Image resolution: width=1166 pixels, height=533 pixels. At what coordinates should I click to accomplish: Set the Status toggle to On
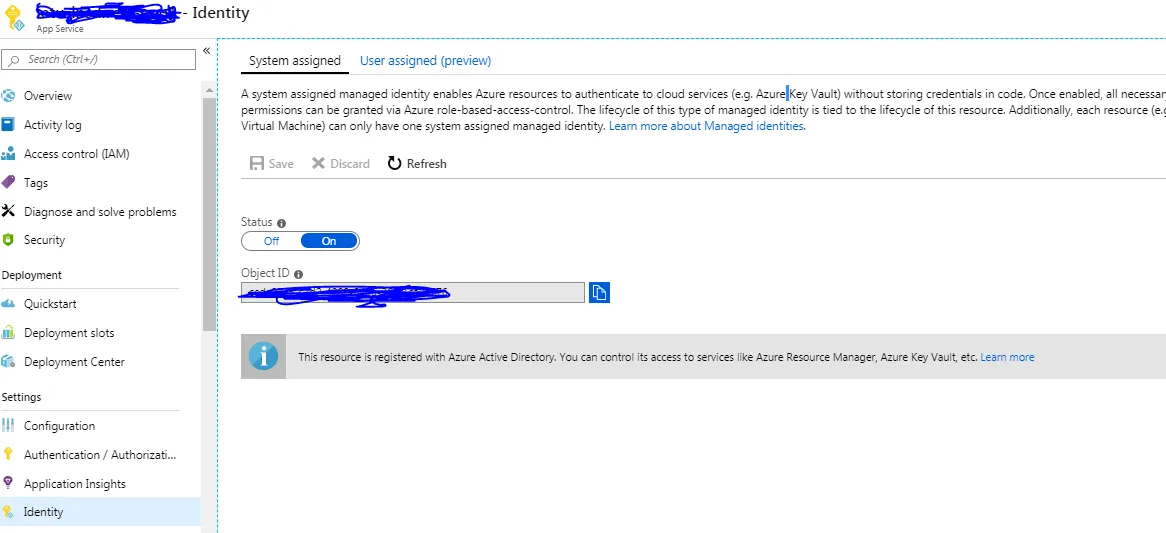329,241
